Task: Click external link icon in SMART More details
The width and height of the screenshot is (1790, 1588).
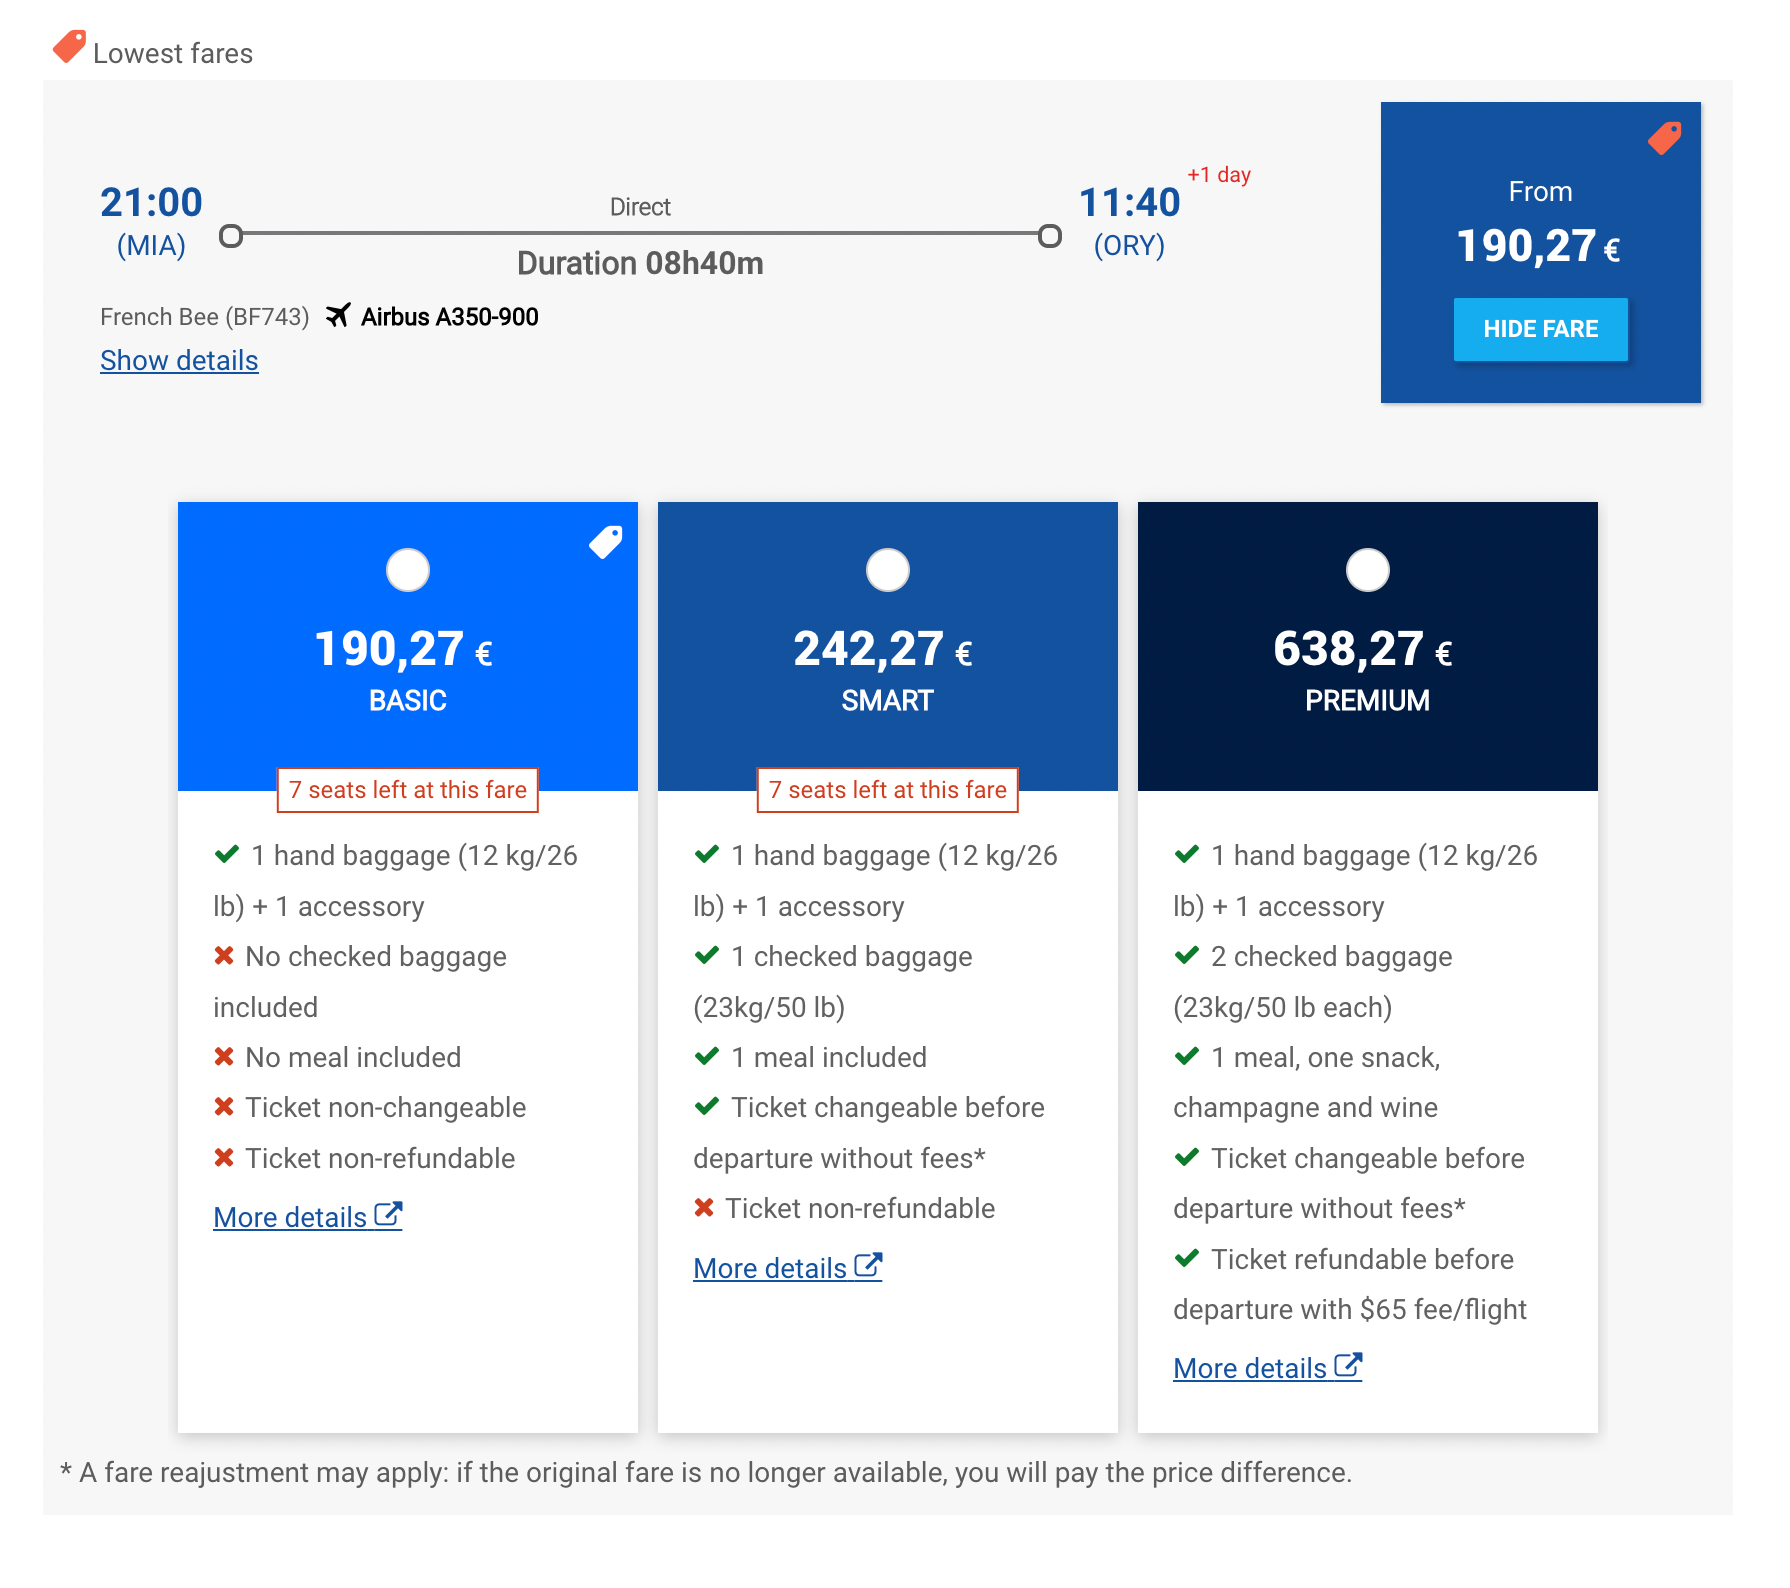Action: pos(868,1266)
